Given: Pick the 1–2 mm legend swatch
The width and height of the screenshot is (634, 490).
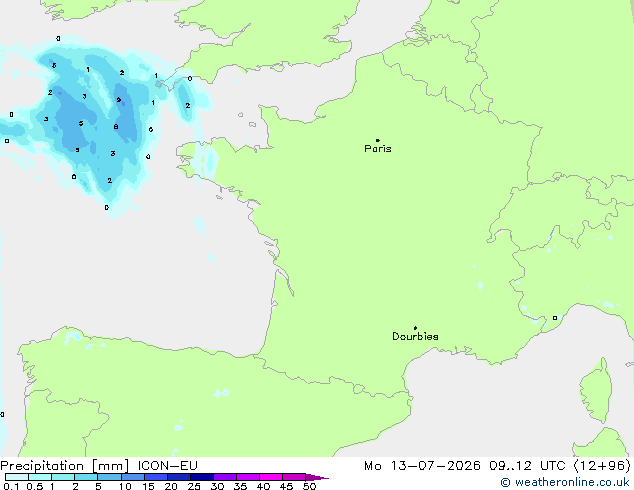Looking at the screenshot, I should (63, 477).
